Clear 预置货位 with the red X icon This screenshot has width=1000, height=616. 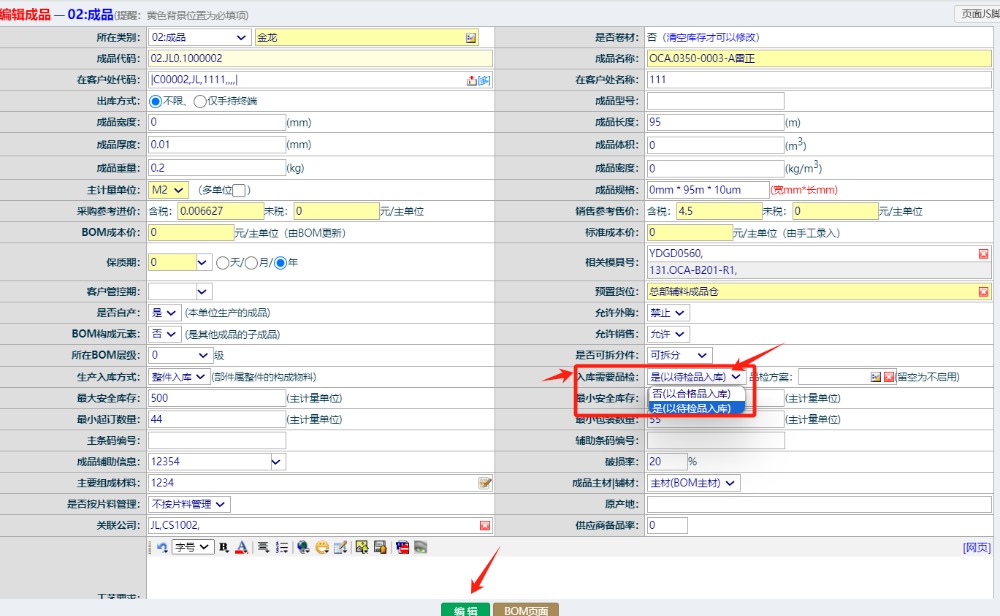(x=983, y=292)
